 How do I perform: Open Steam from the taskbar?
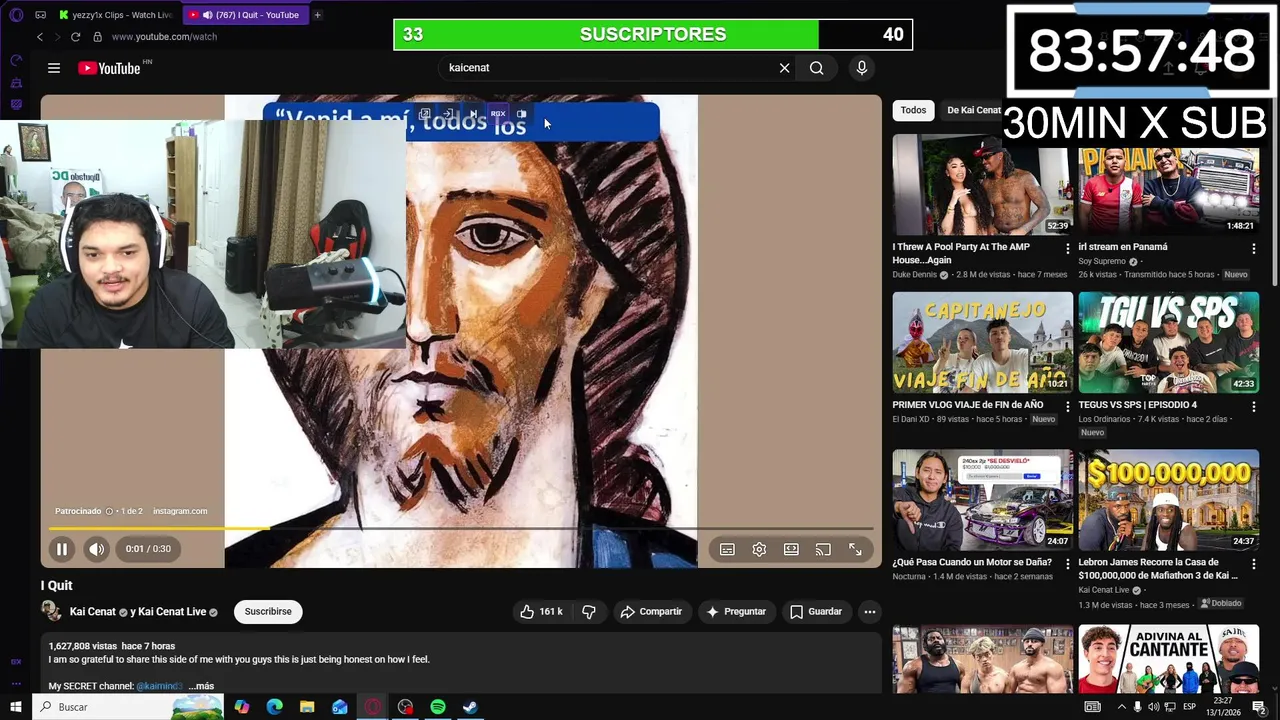(470, 707)
